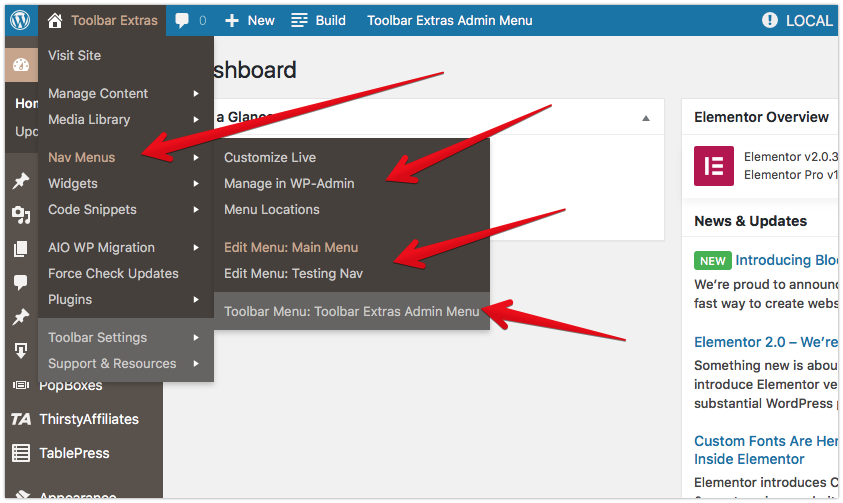Viewport: 843px width, 503px height.
Task: Click the LOCAL exclamation alert icon
Action: coord(770,20)
